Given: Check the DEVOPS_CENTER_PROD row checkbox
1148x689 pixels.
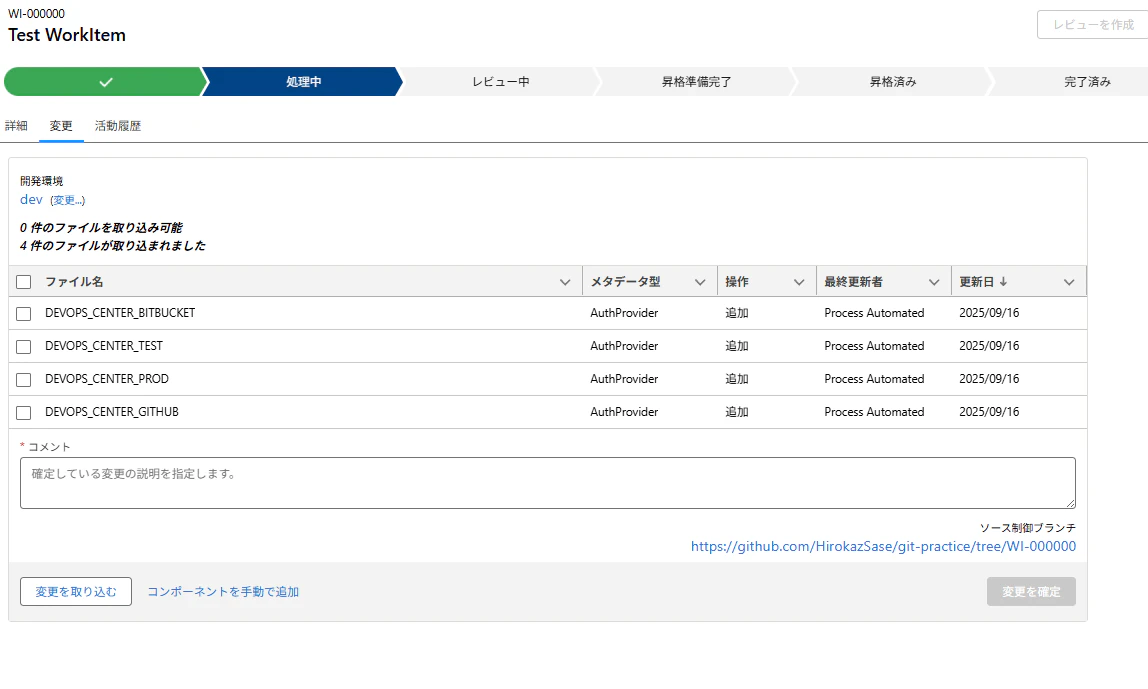Looking at the screenshot, I should (x=23, y=379).
